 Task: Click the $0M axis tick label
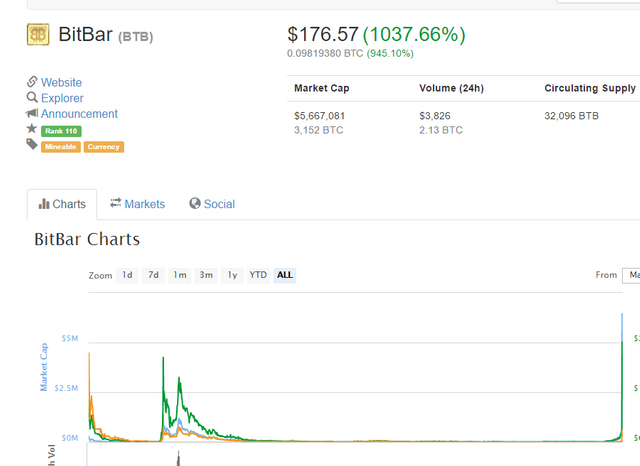click(70, 438)
